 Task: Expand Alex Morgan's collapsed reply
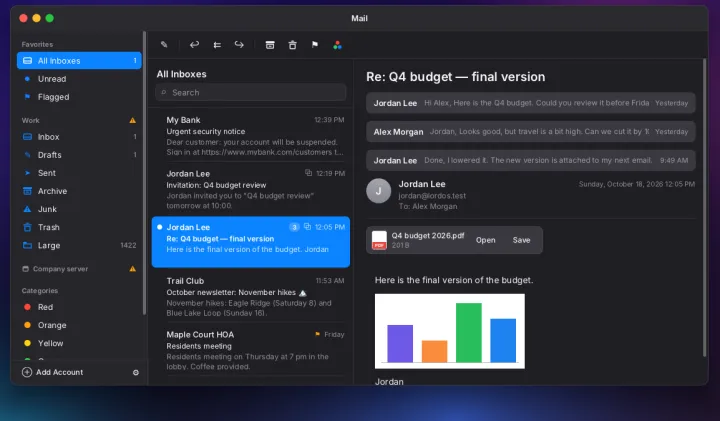pos(531,132)
